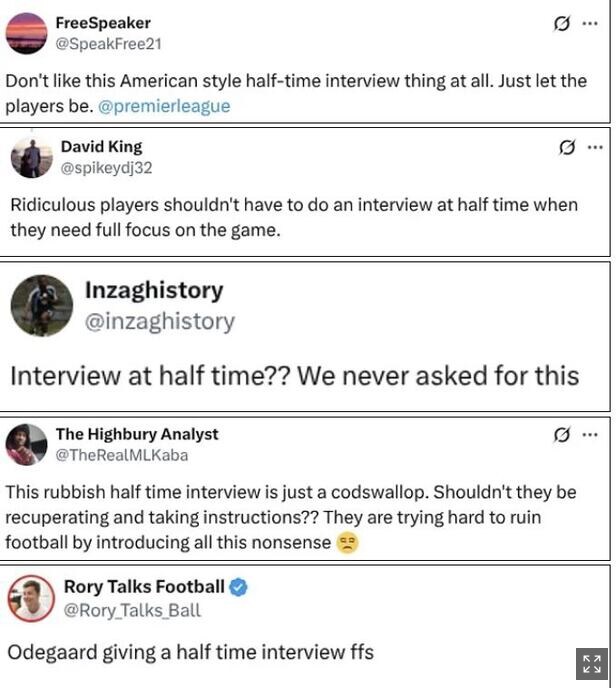The width and height of the screenshot is (616, 688).
Task: Open more options on The Highbury Analyst's tweet
Action: click(590, 435)
